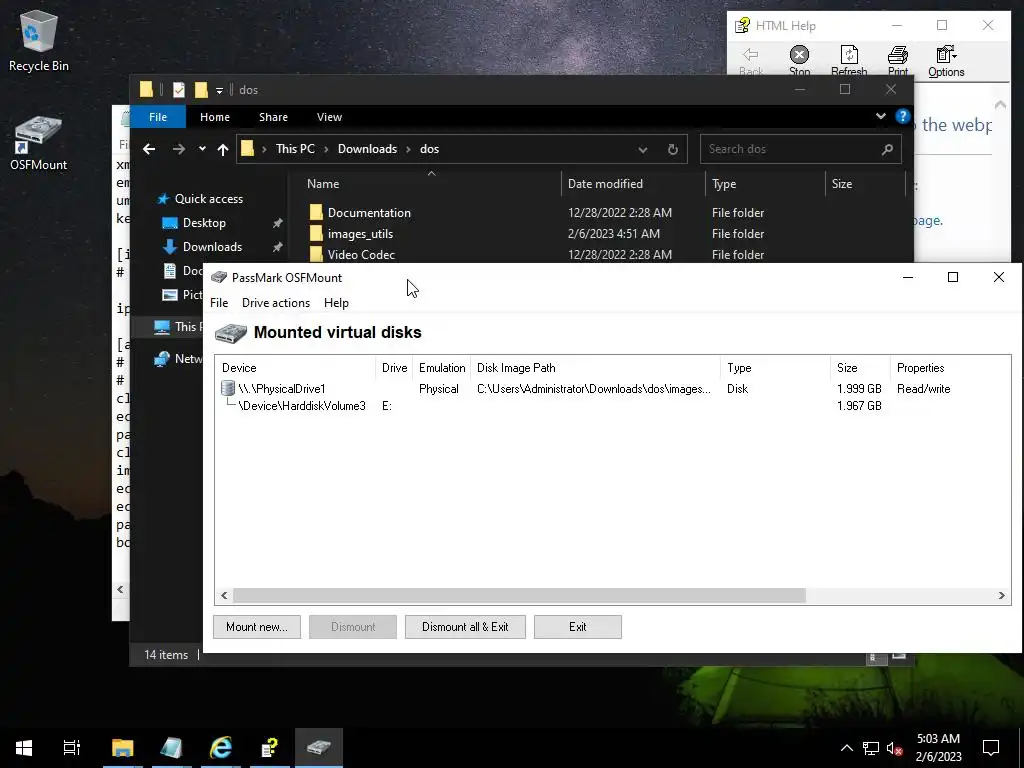Viewport: 1024px width, 768px height.
Task: Switch to the Home ribbon tab
Action: 215,117
